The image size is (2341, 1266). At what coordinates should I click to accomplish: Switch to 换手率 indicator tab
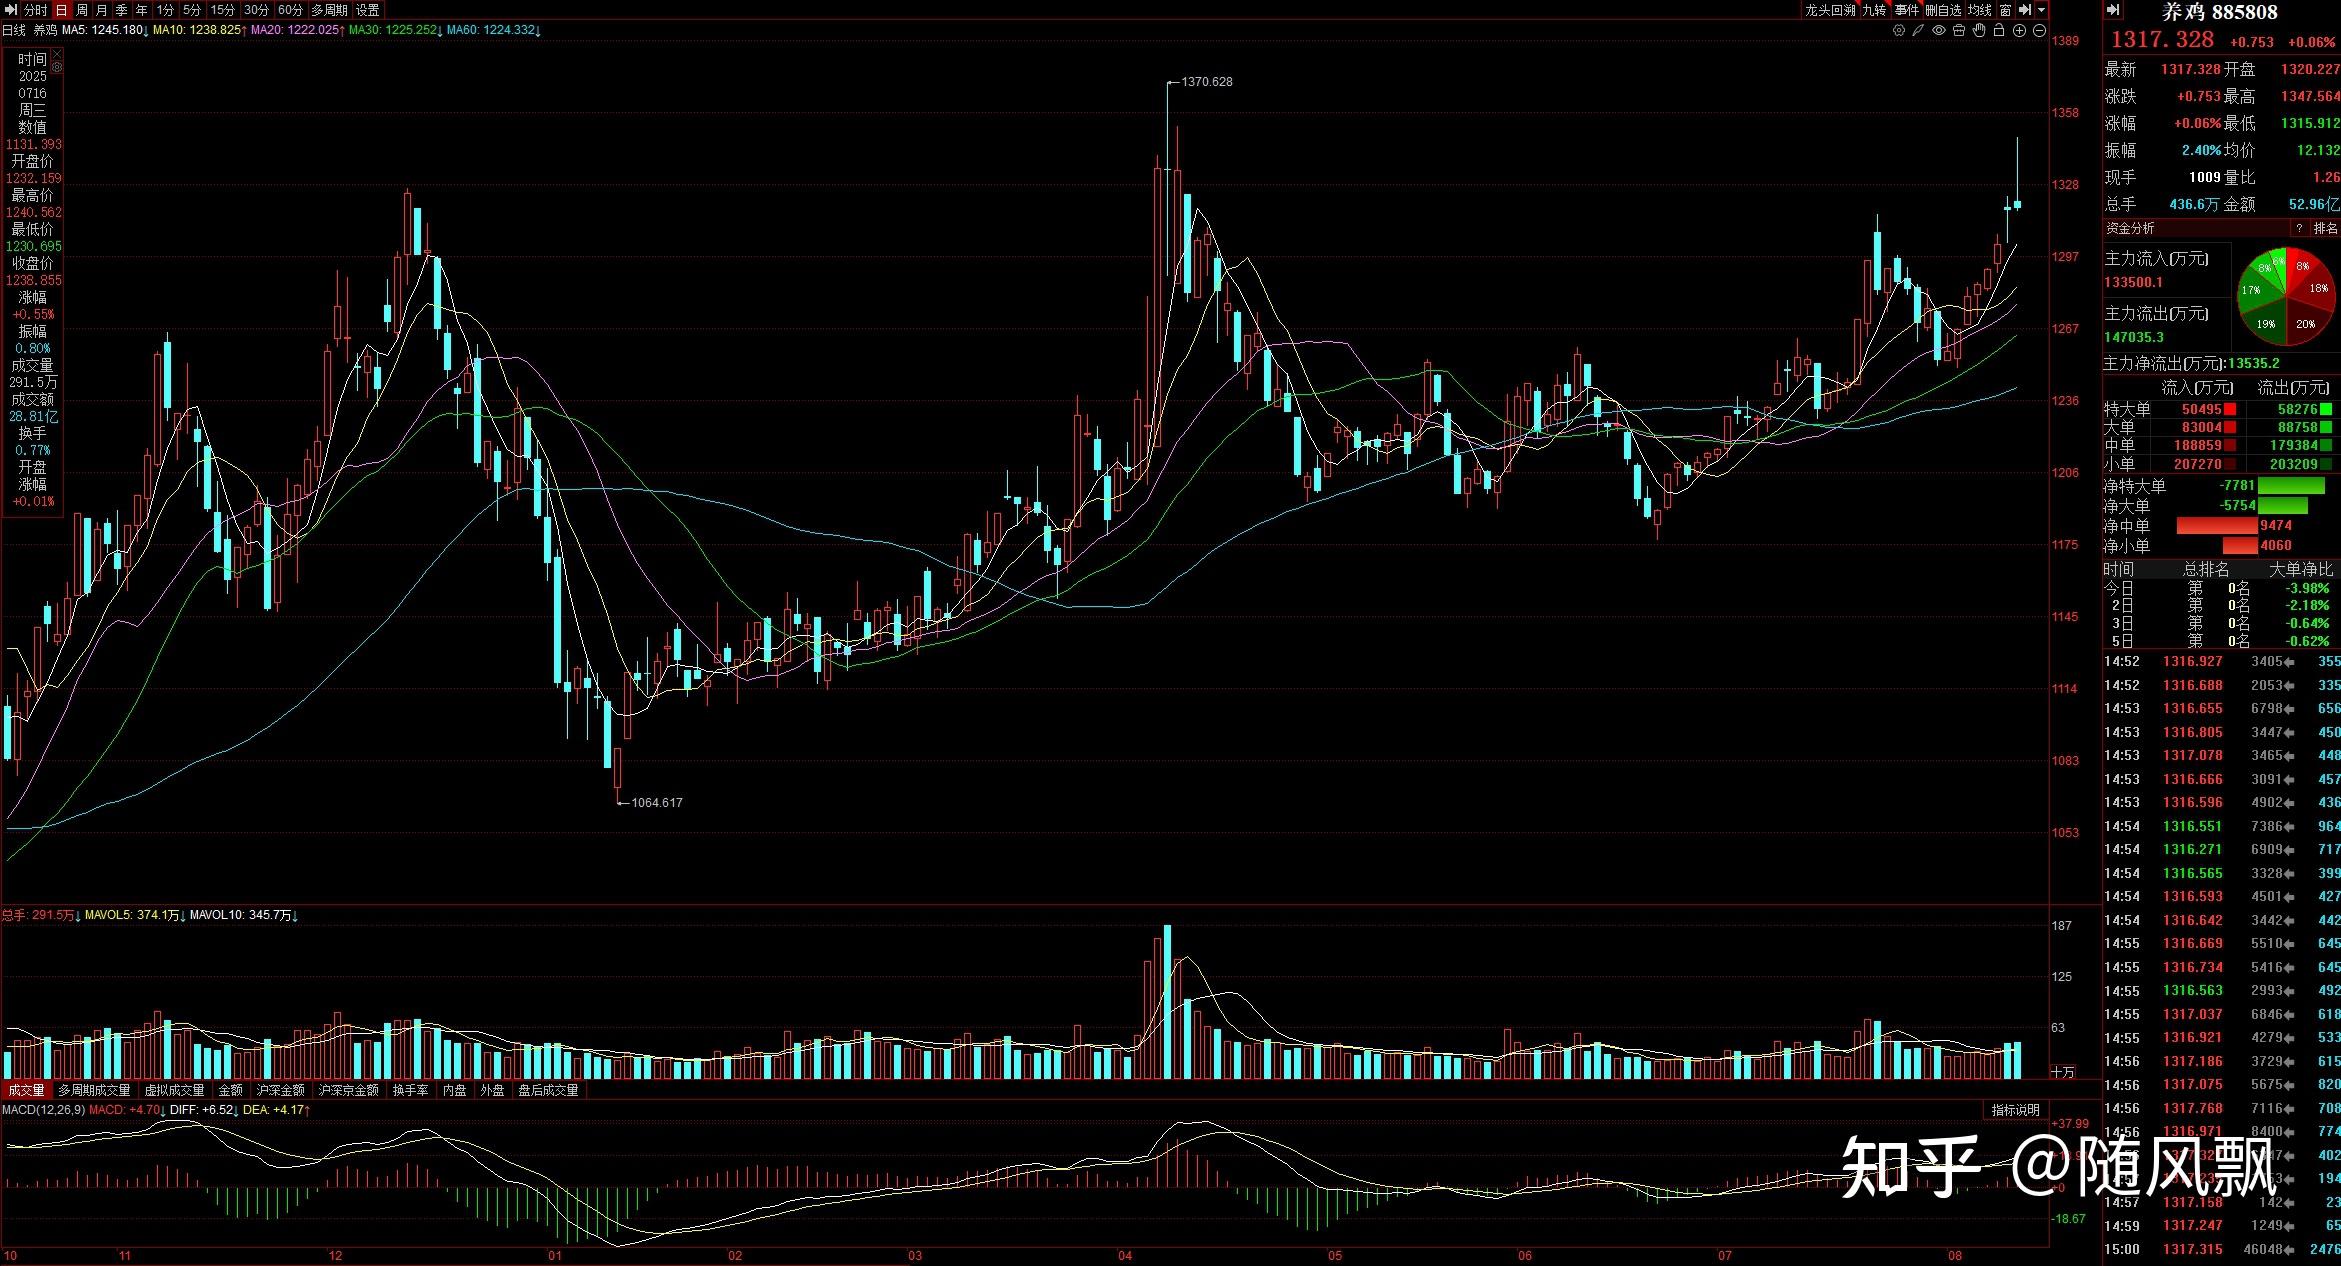[x=410, y=1090]
